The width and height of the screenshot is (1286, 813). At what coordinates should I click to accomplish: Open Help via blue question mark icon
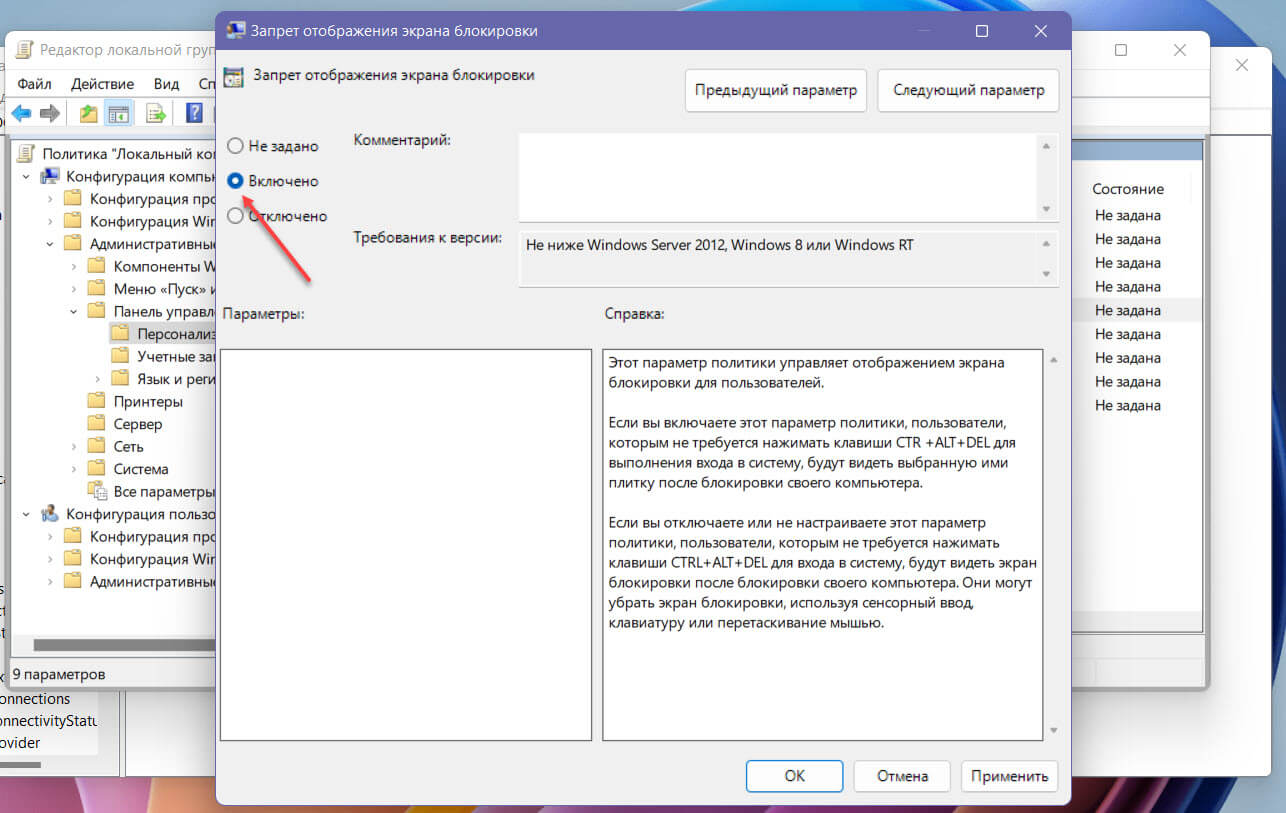click(195, 113)
